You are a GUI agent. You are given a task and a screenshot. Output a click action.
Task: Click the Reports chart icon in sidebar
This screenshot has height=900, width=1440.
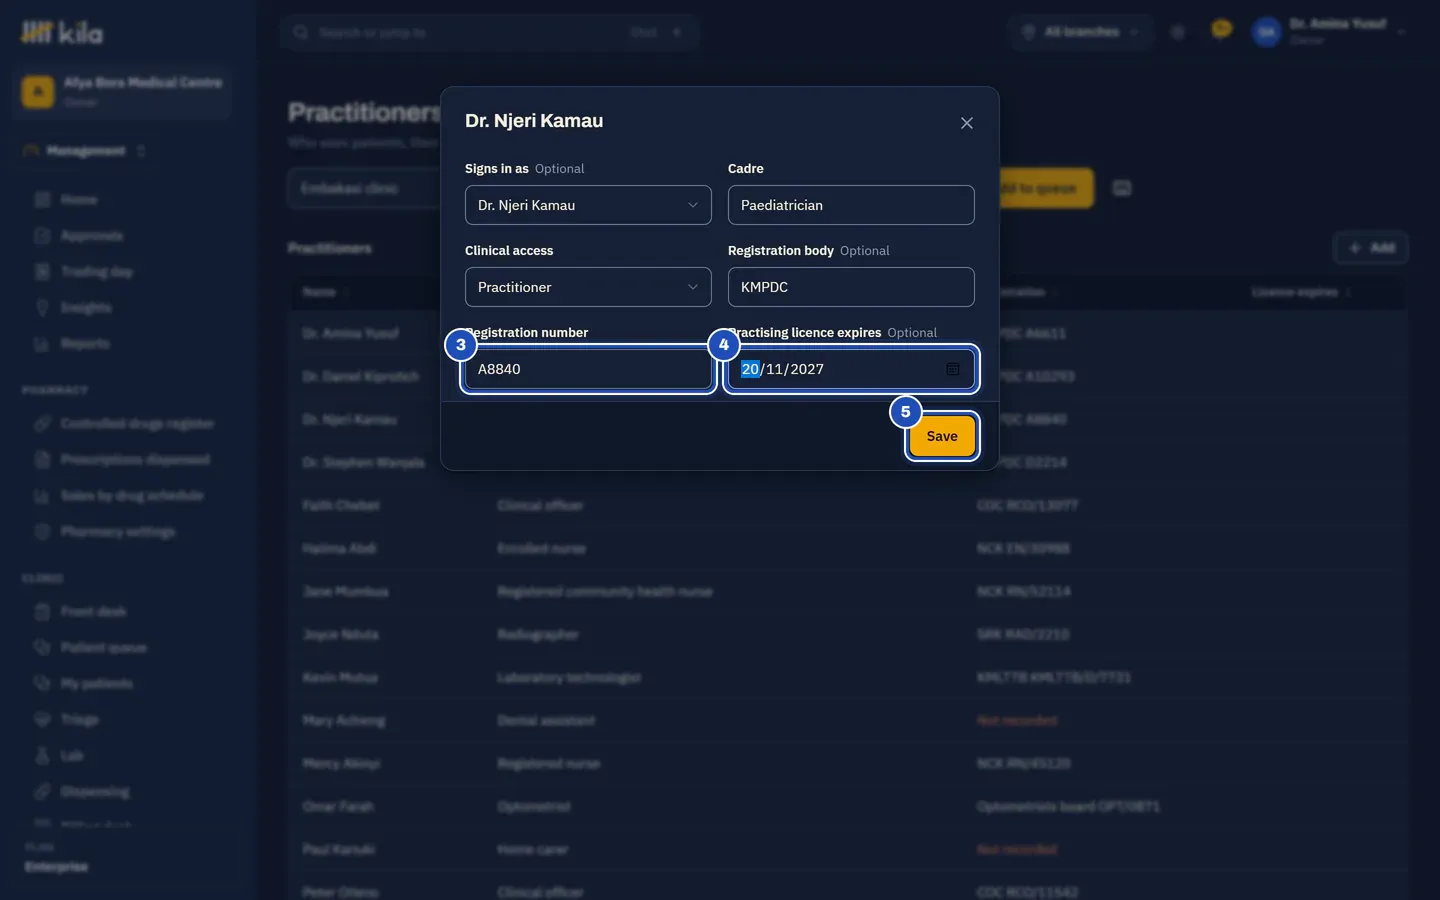[42, 344]
